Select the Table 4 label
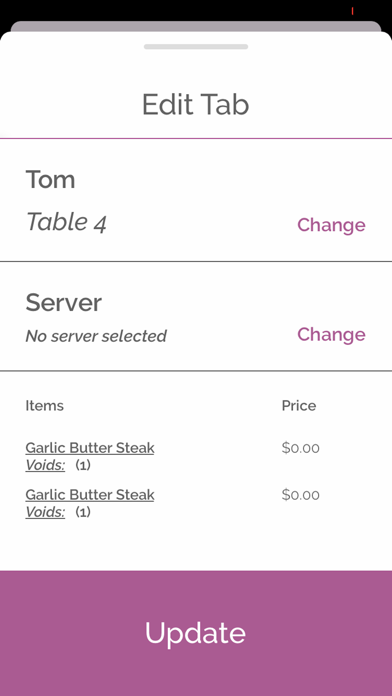The height and width of the screenshot is (696, 392). point(67,222)
